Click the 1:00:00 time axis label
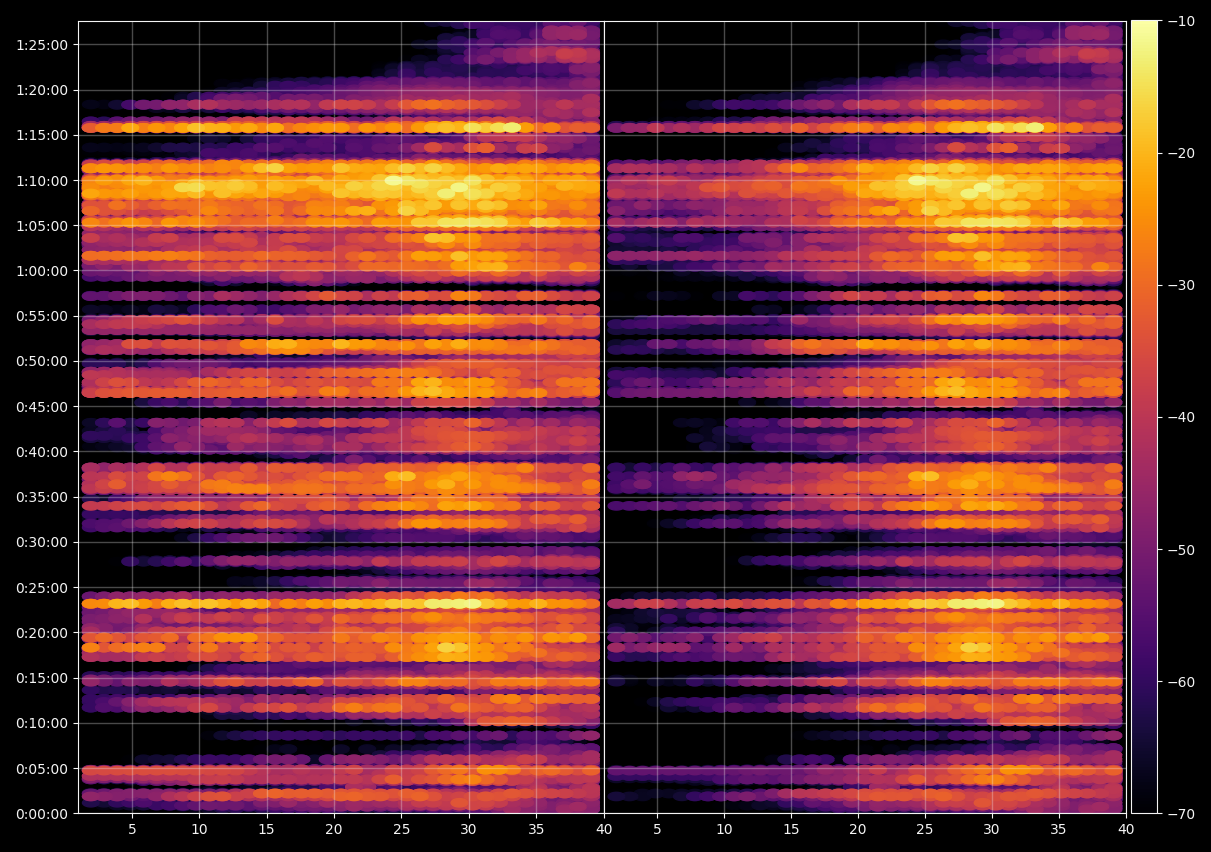This screenshot has height=852, width=1211. [42, 271]
